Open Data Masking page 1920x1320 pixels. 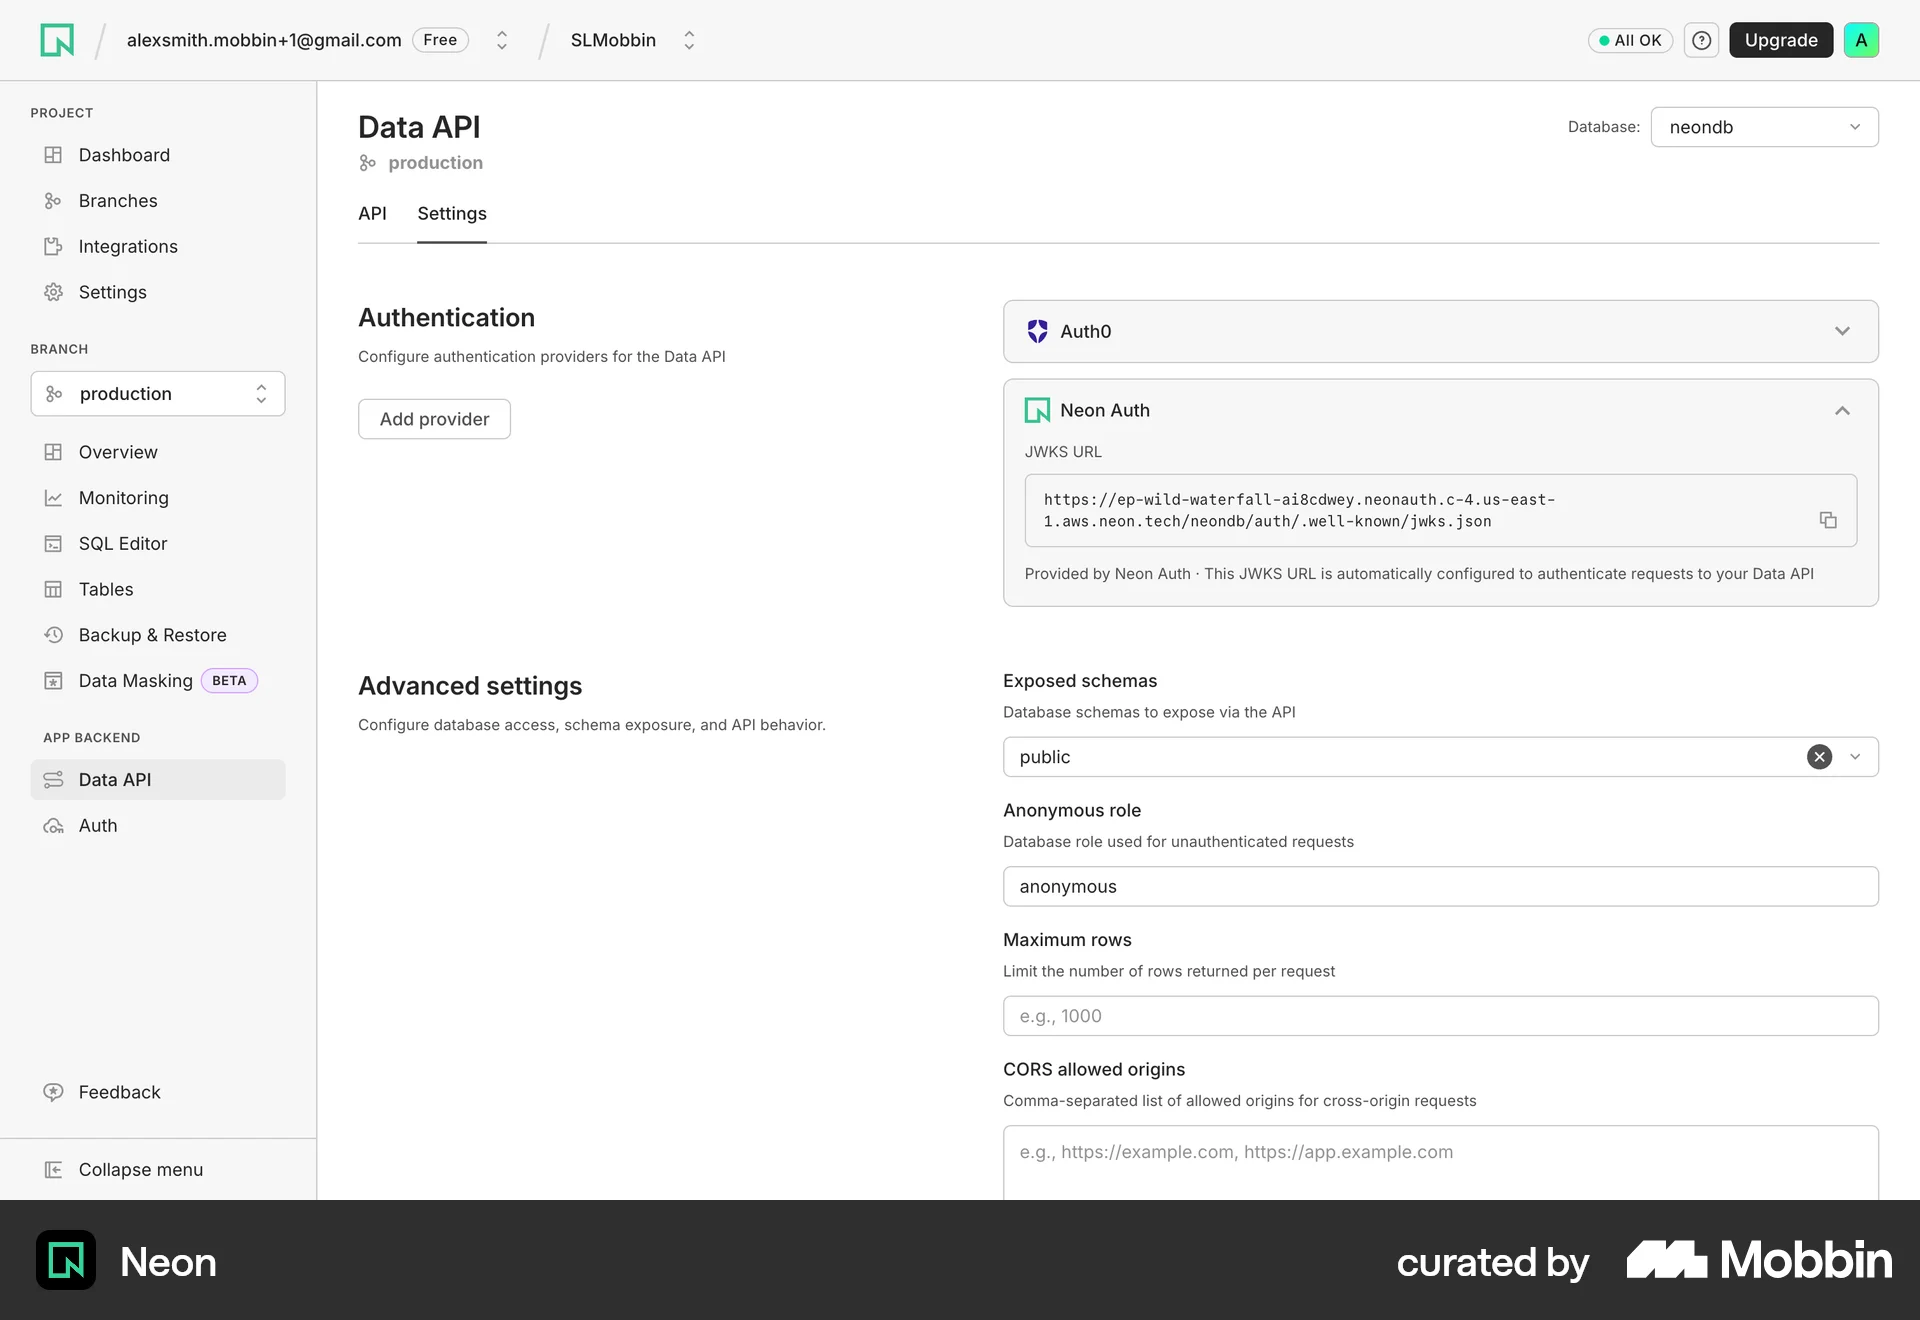pos(158,681)
